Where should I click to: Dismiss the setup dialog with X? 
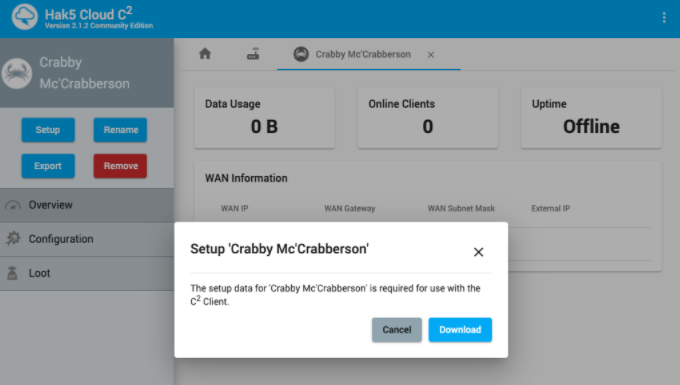(478, 252)
